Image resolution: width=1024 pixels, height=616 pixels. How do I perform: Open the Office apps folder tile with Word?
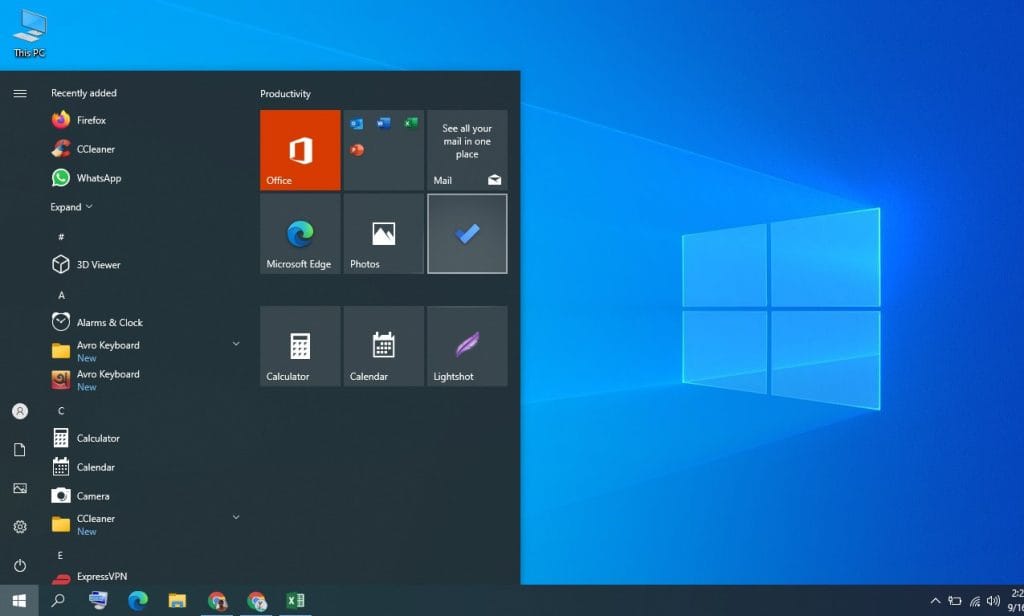click(384, 150)
